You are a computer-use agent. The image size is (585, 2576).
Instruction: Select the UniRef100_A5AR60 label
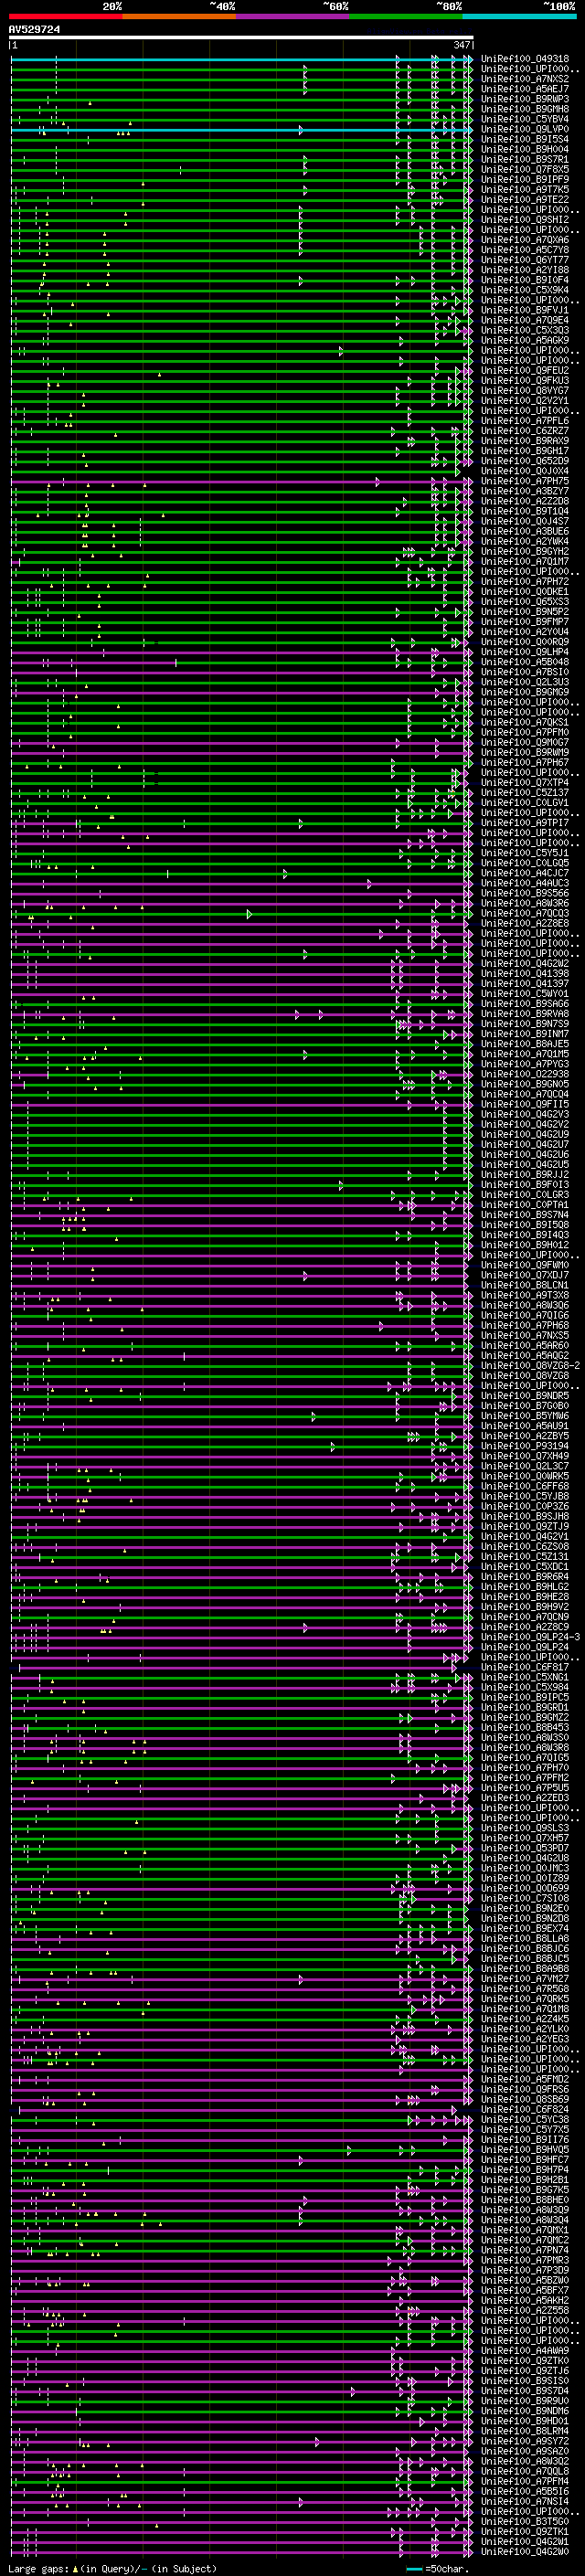[525, 1346]
